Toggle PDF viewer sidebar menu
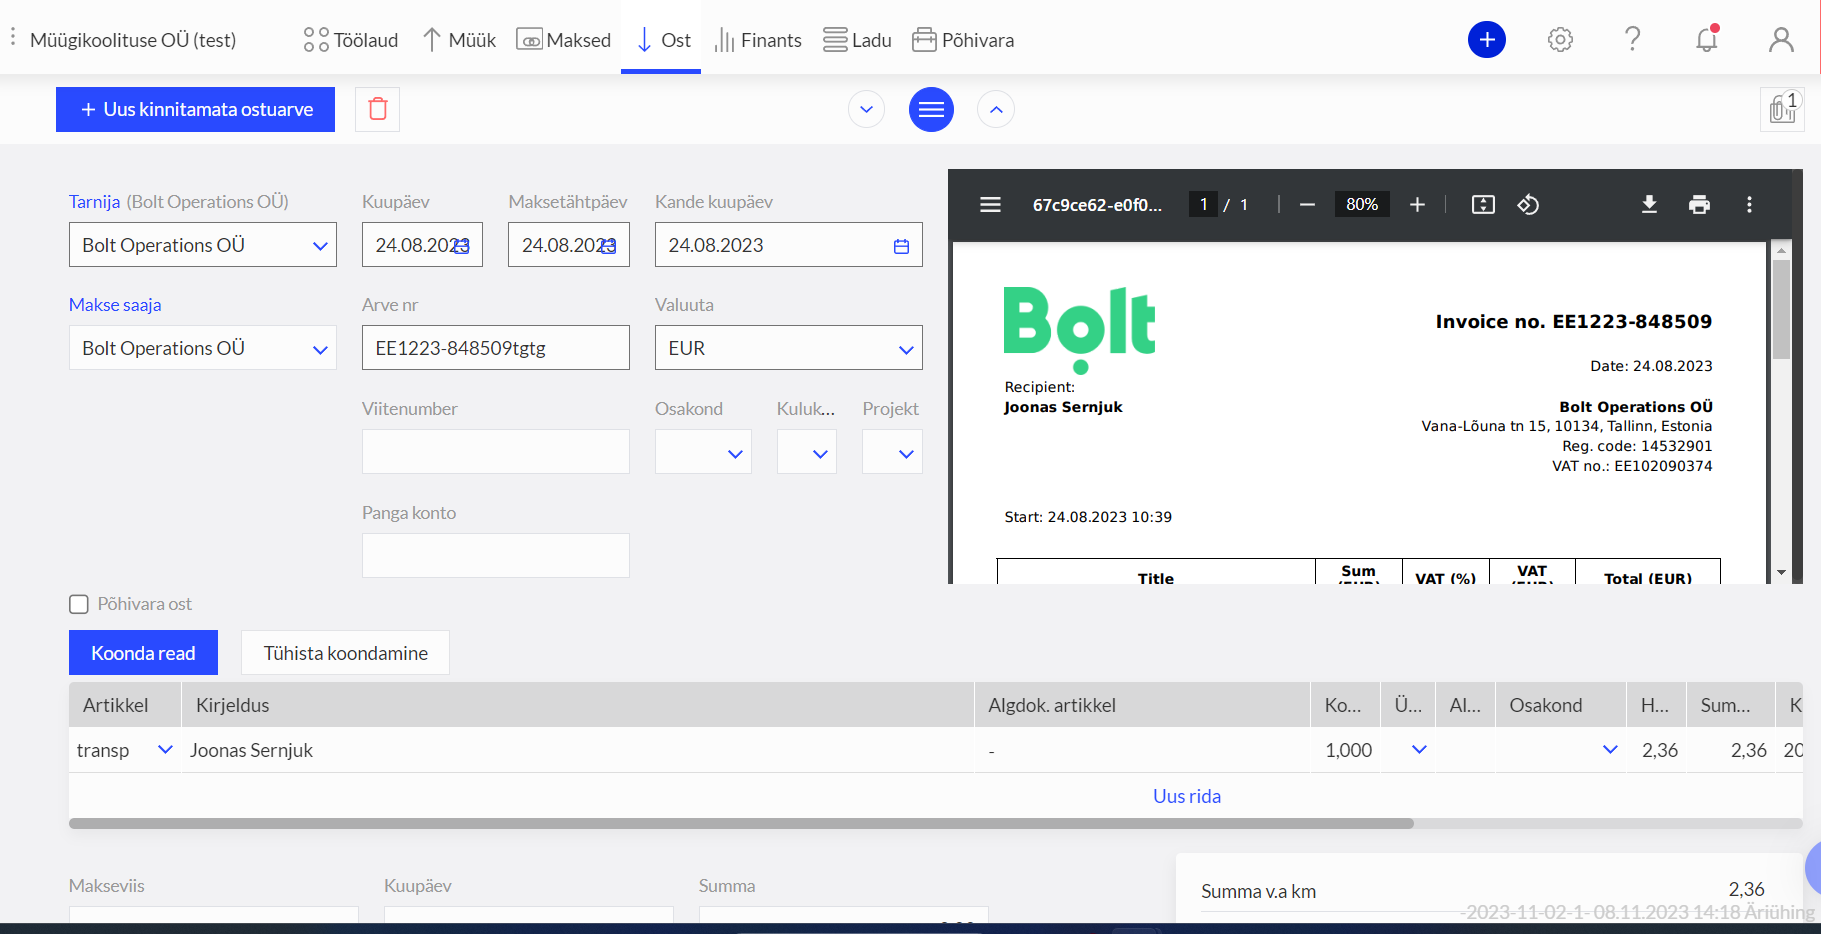This screenshot has width=1821, height=934. [x=990, y=205]
